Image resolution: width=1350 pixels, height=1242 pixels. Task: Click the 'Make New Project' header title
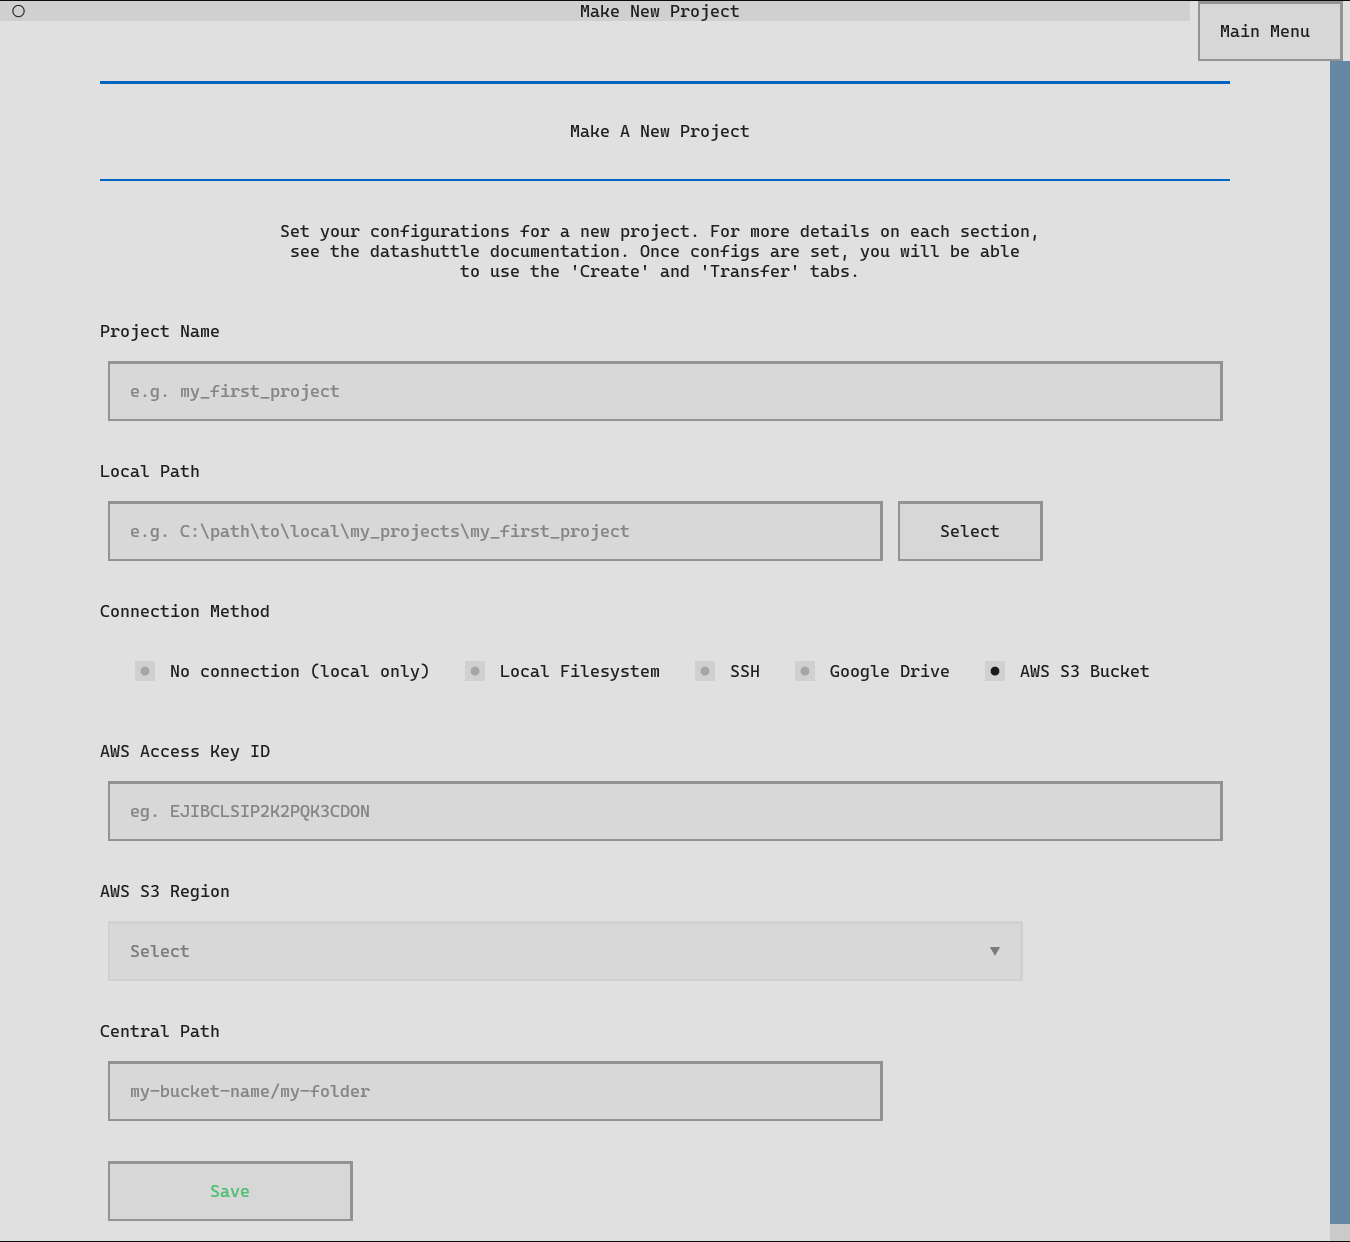[659, 11]
